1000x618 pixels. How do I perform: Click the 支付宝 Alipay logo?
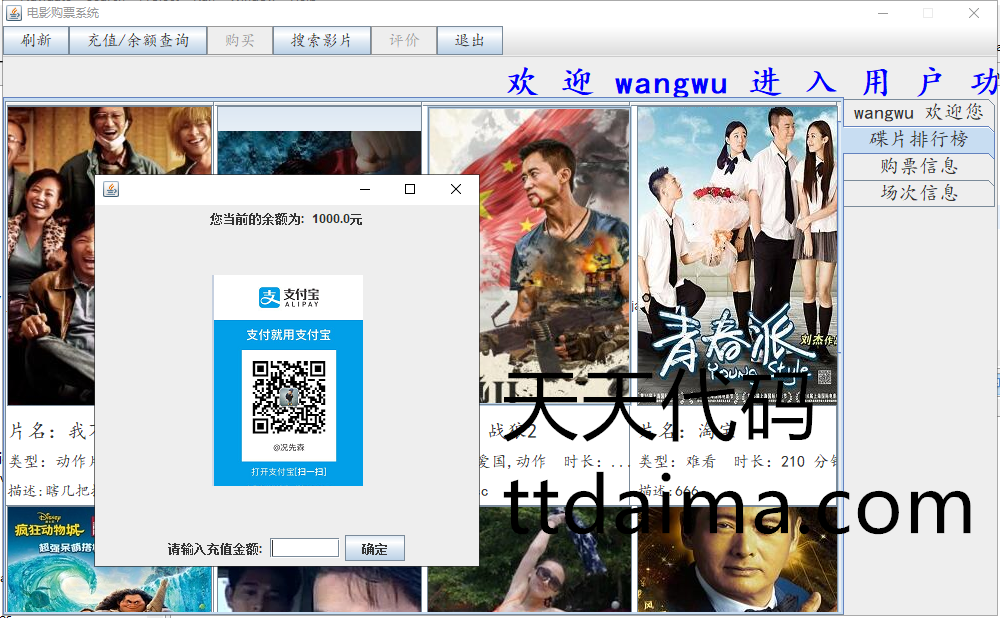[x=288, y=298]
